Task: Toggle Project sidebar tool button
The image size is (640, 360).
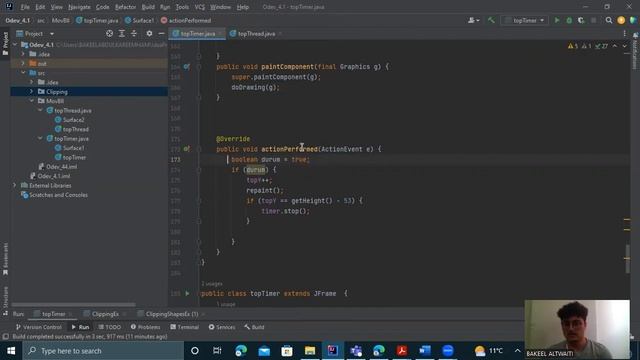Action: pyautogui.click(x=5, y=43)
